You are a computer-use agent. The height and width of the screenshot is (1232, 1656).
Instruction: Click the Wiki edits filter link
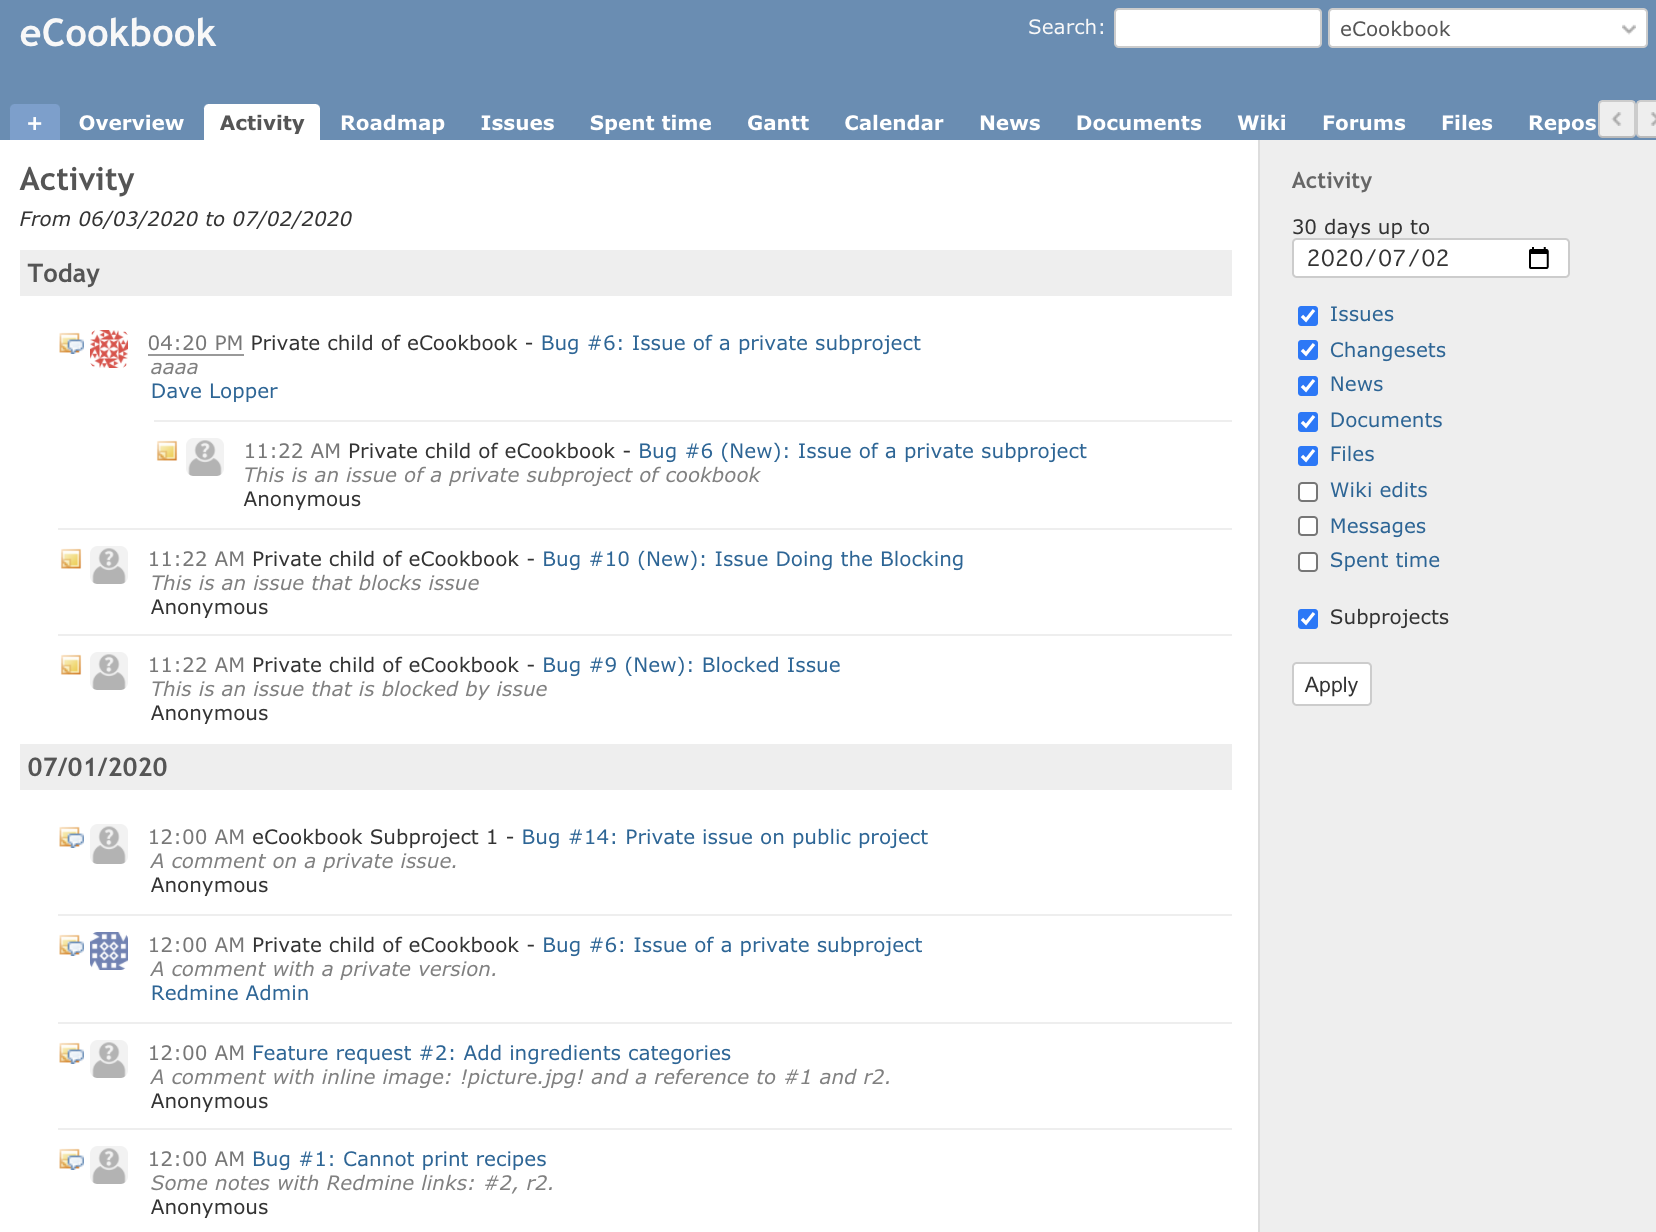[1378, 490]
